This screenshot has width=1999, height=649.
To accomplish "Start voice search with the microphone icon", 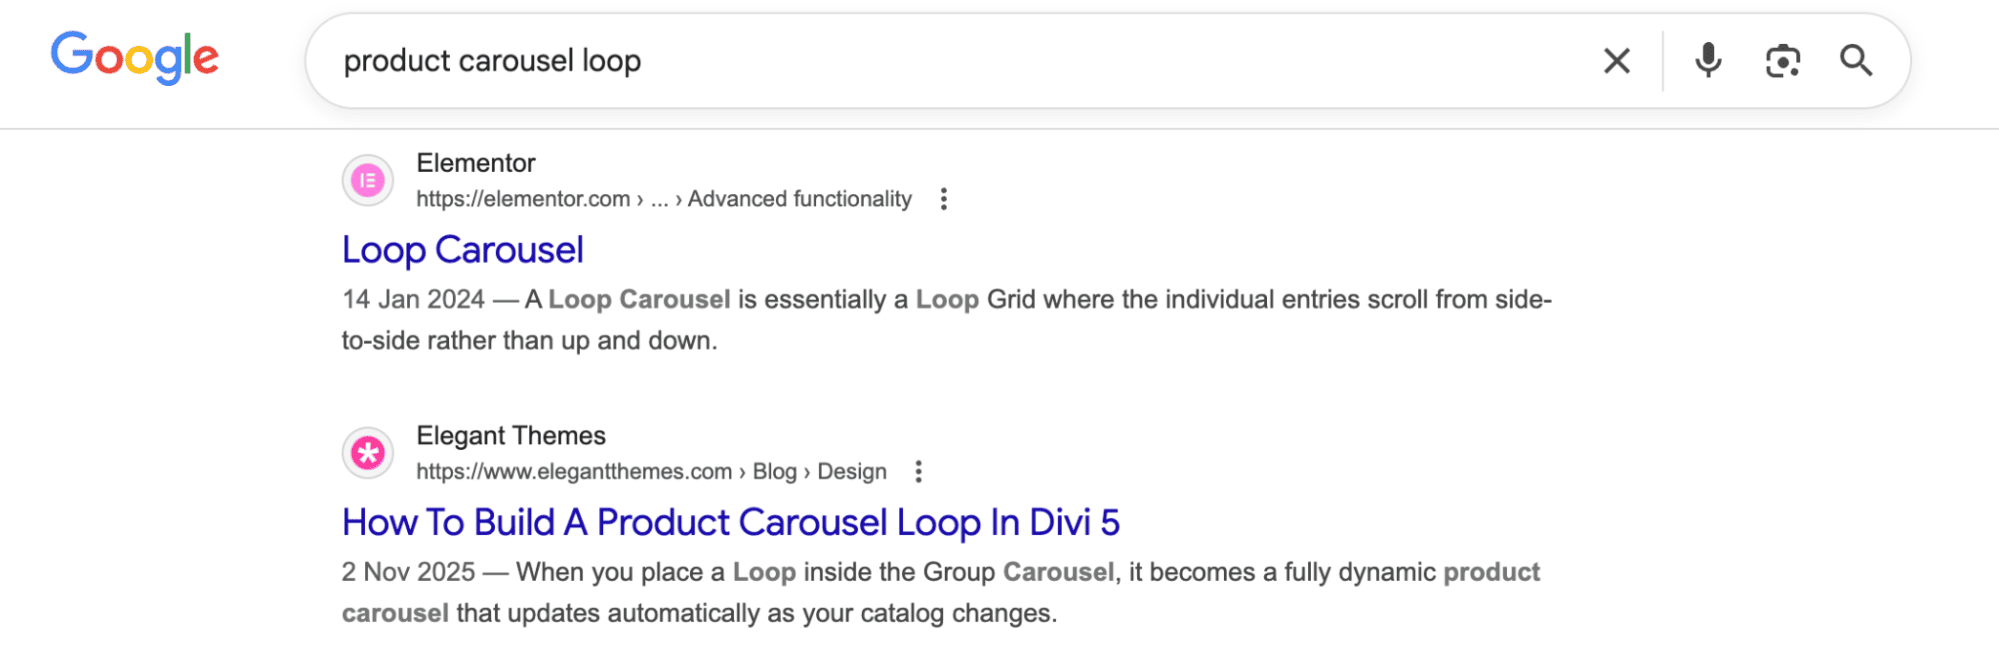I will click(1708, 61).
